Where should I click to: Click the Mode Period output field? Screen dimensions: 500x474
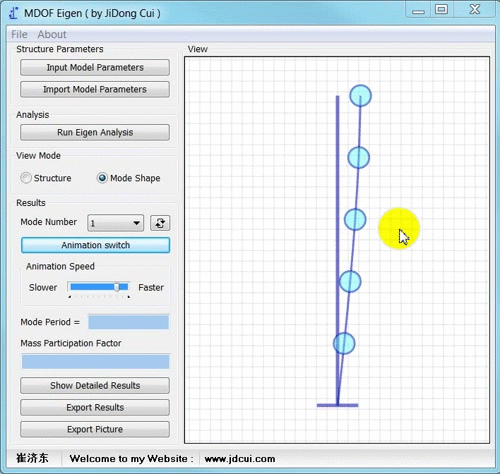(128, 322)
